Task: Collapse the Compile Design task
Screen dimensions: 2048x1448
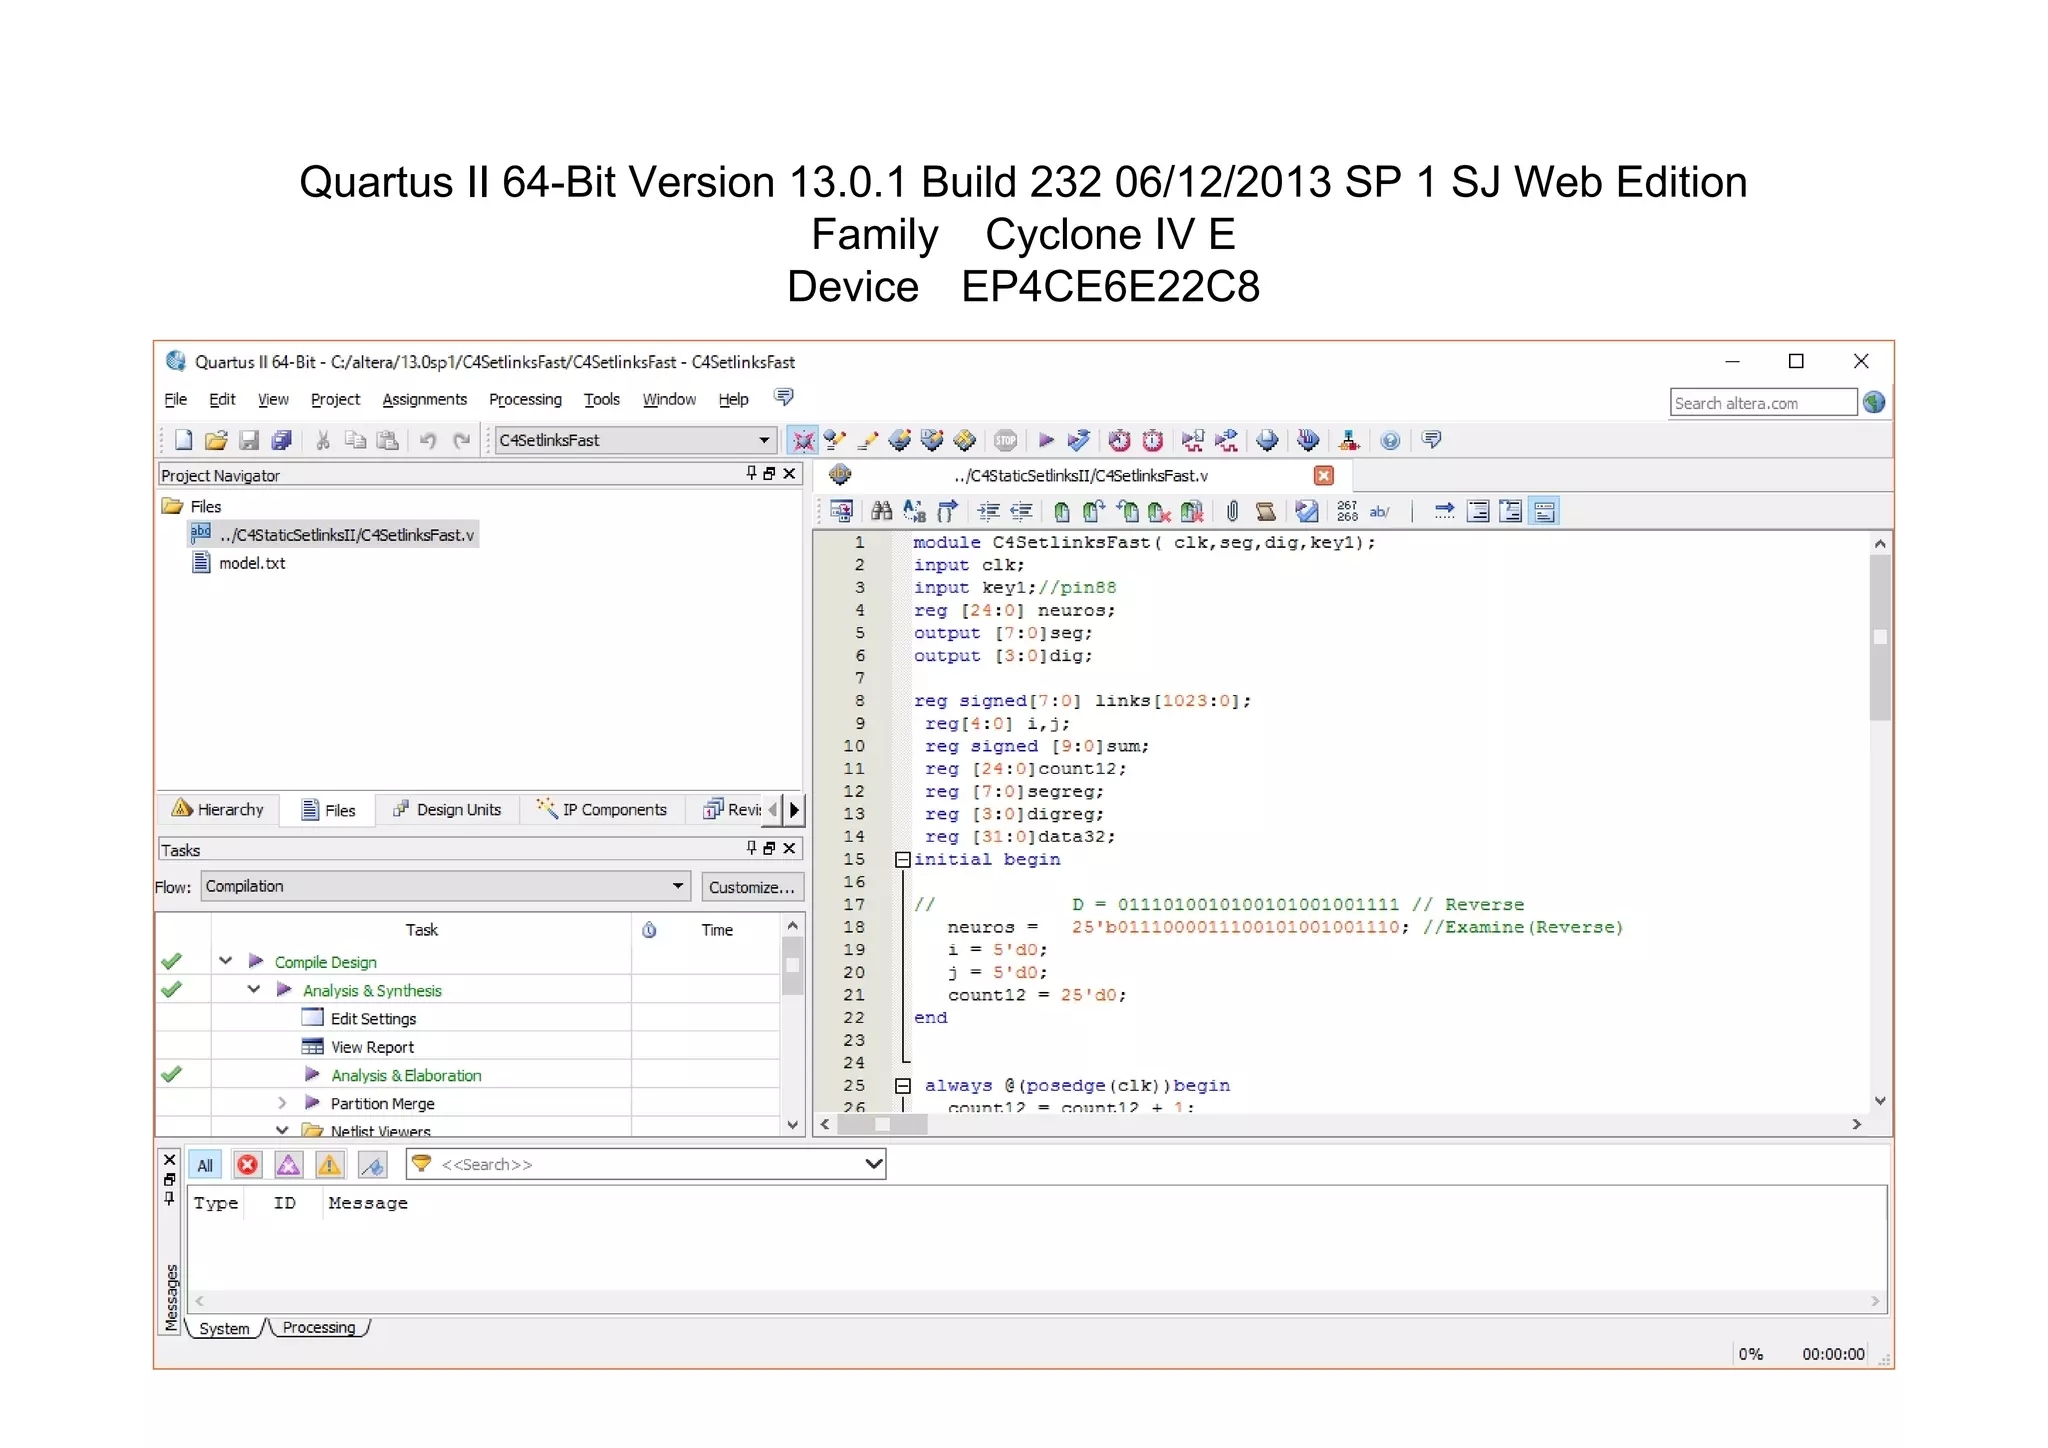Action: (225, 961)
